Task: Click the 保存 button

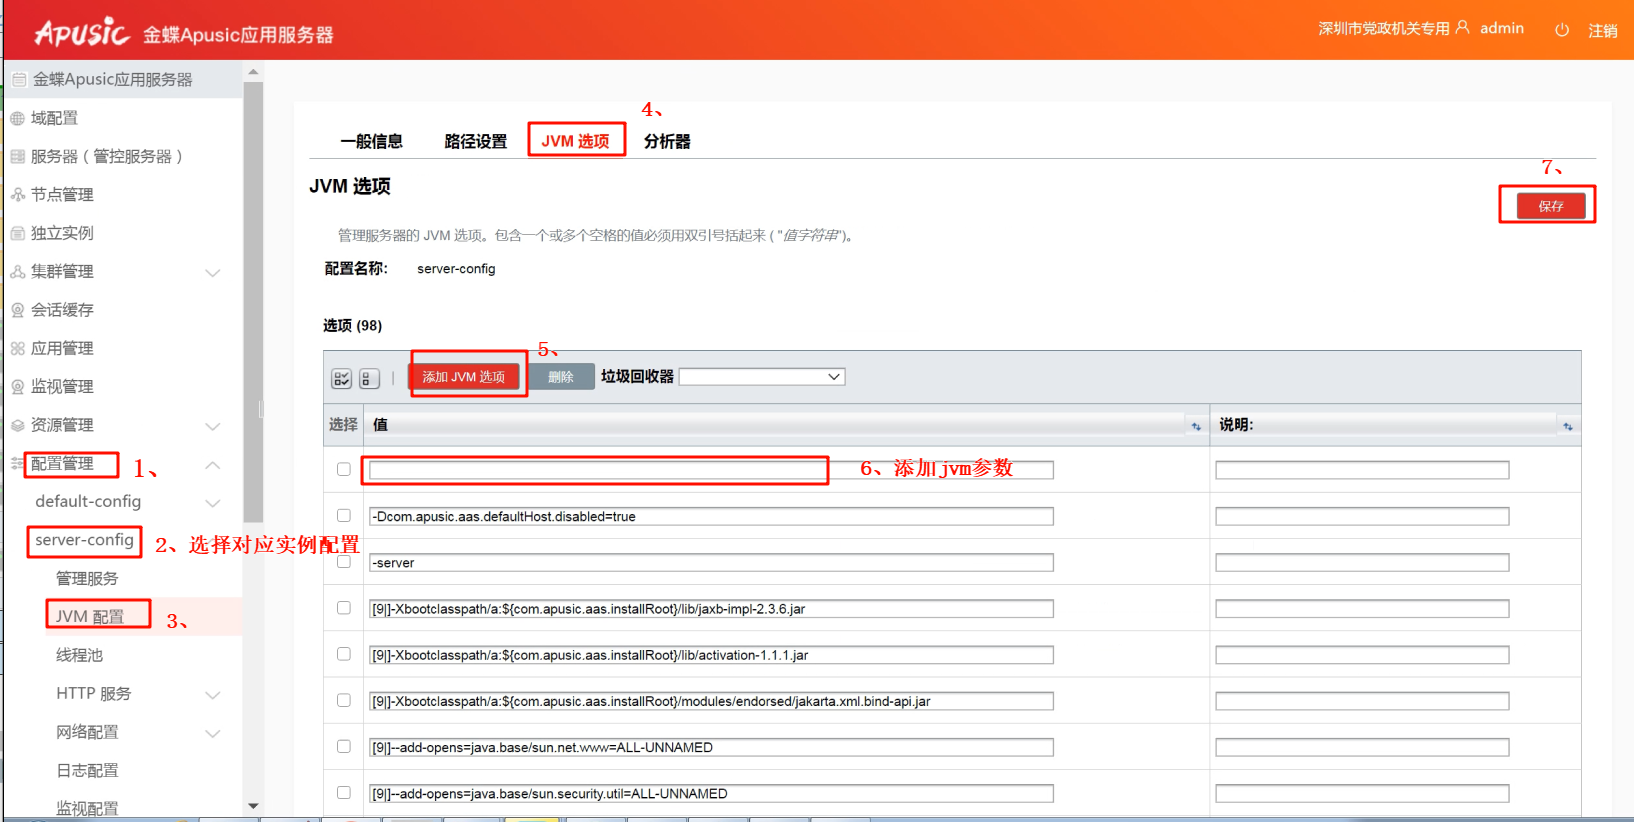Action: click(x=1551, y=206)
